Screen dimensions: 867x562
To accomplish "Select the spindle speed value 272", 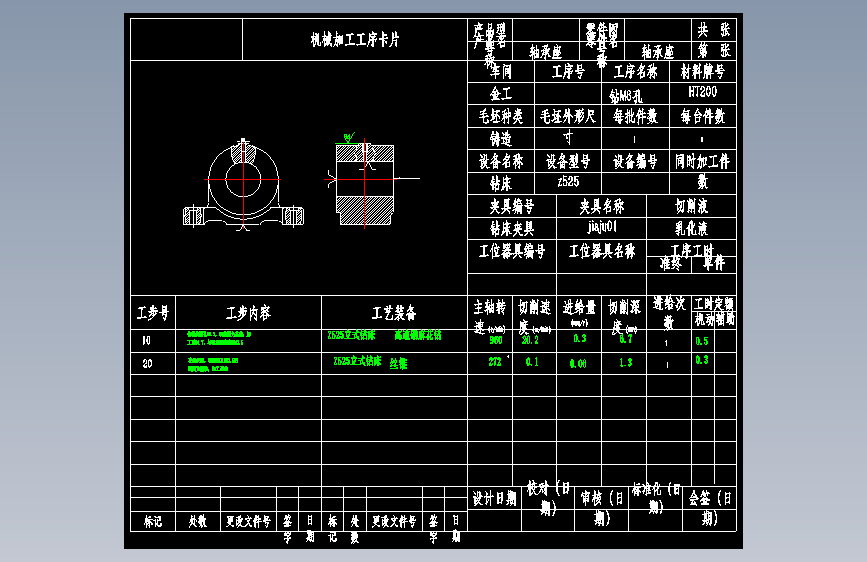I will (495, 362).
